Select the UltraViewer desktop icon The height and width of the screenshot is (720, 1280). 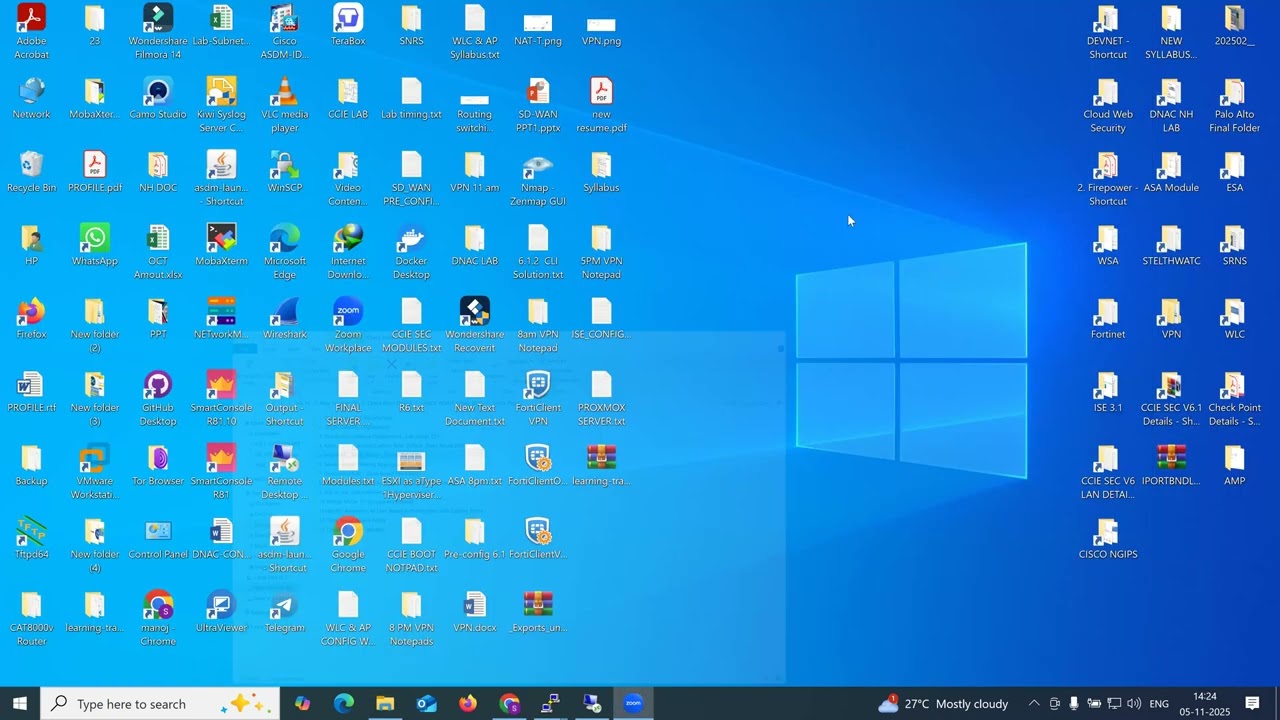[221, 612]
